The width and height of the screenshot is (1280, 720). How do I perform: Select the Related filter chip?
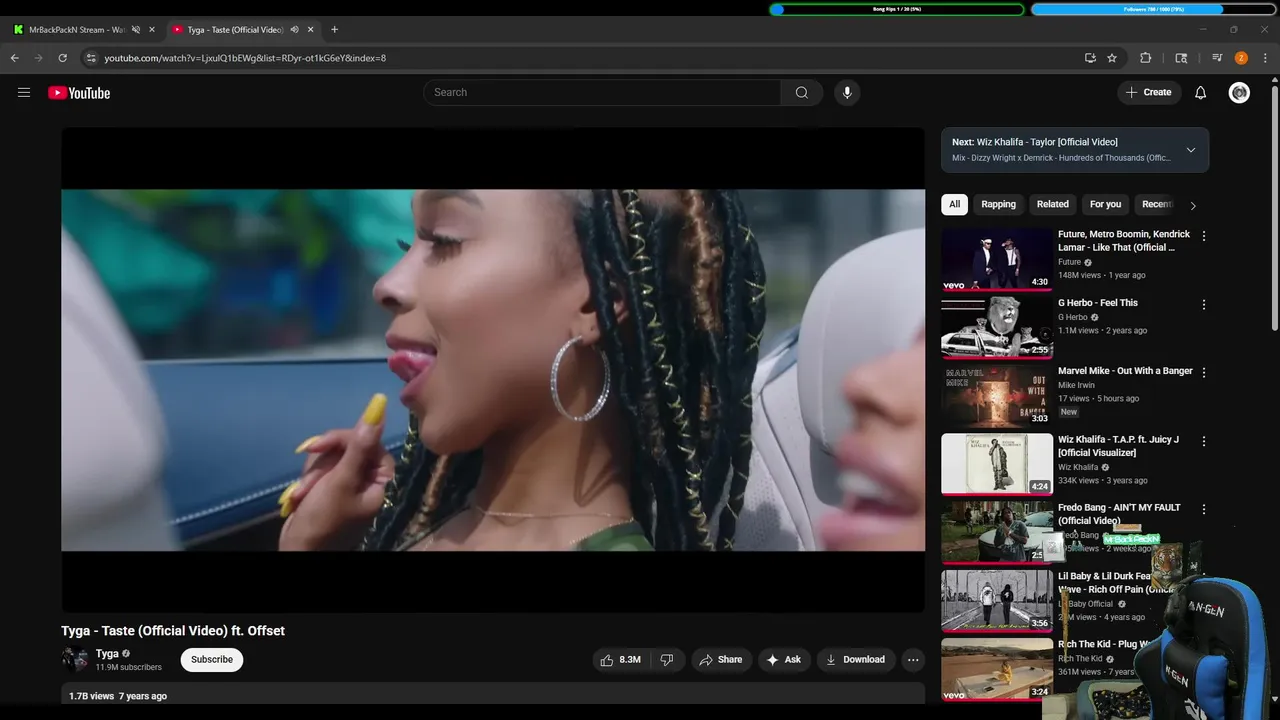pyautogui.click(x=1052, y=204)
